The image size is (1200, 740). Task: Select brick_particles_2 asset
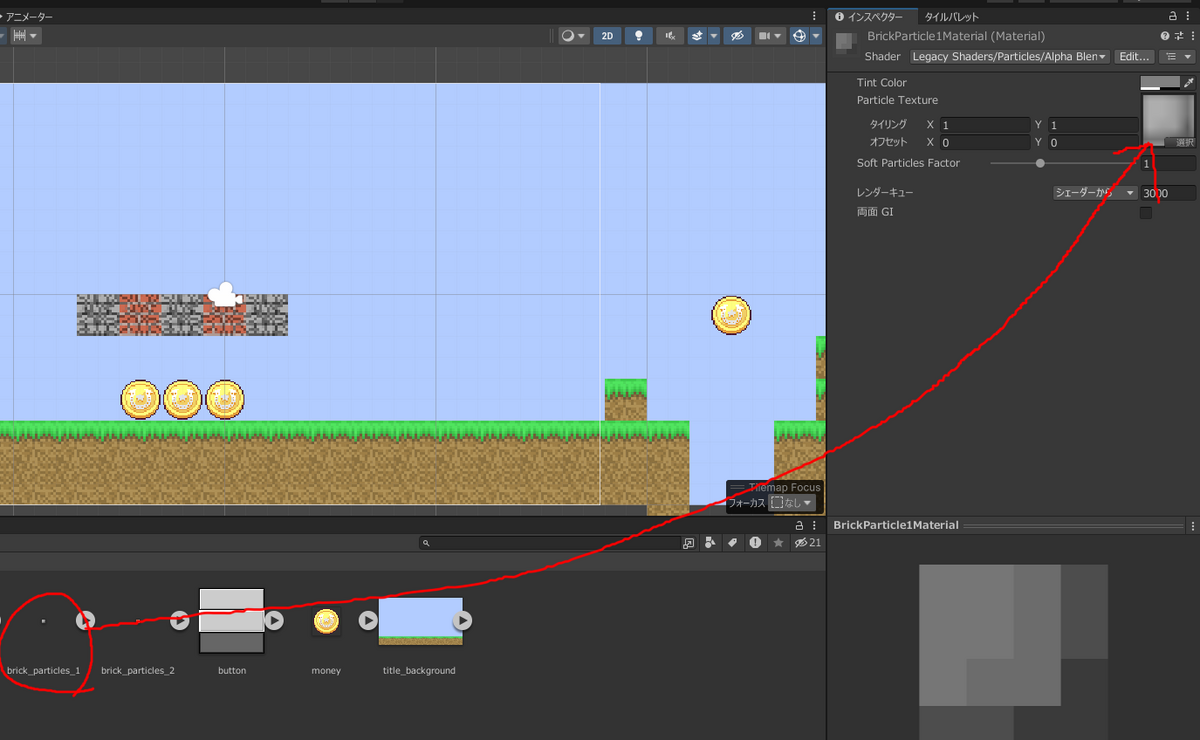point(138,634)
